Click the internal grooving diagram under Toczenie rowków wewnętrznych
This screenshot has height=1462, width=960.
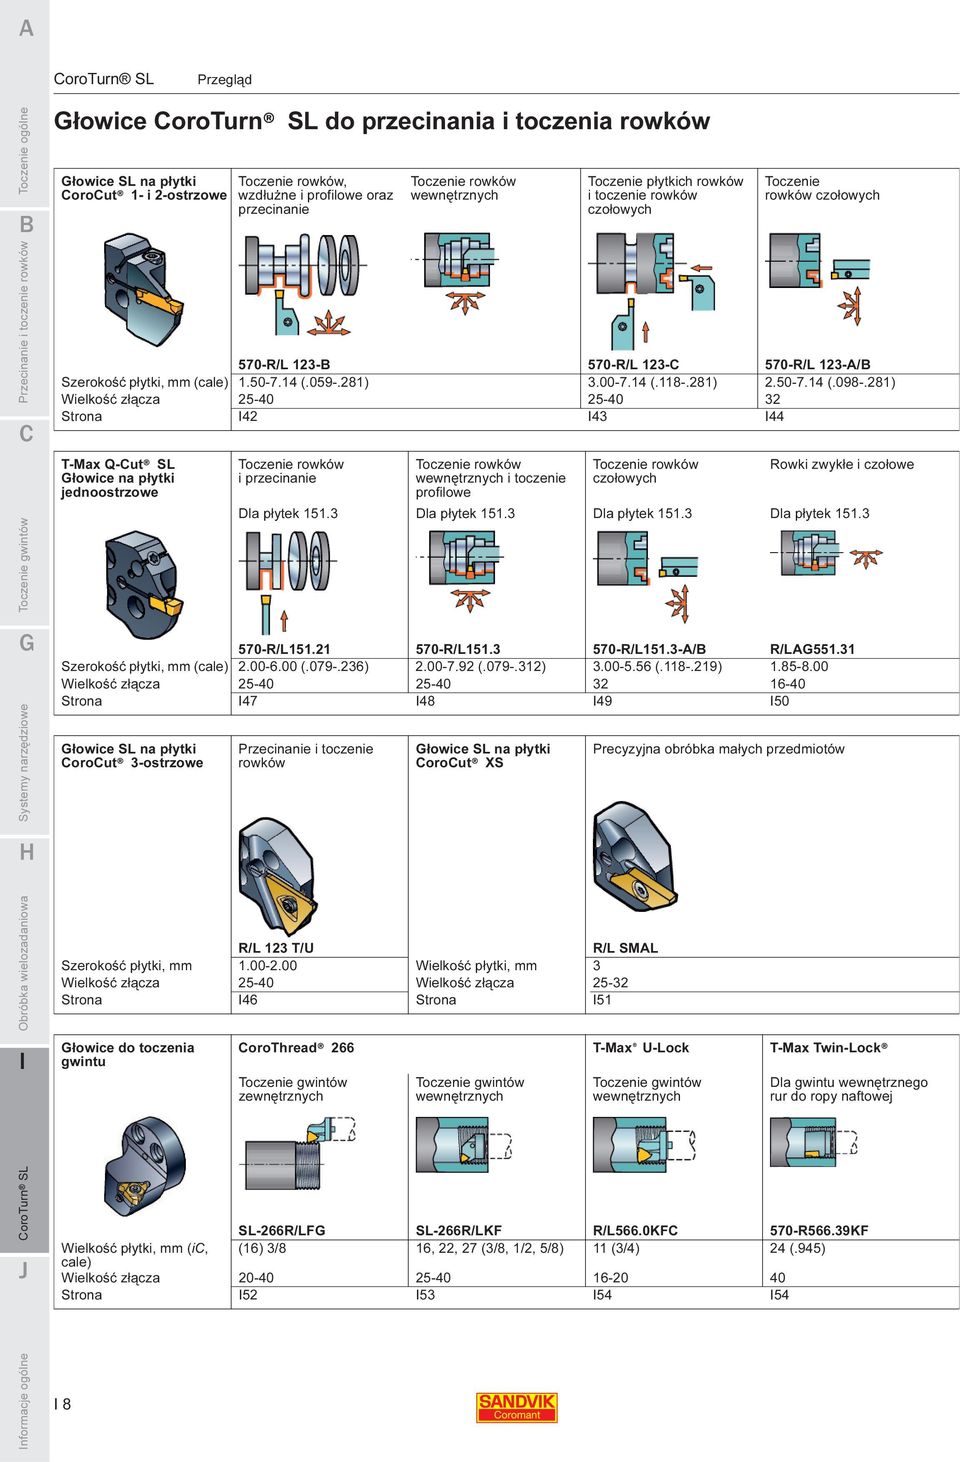[458, 272]
